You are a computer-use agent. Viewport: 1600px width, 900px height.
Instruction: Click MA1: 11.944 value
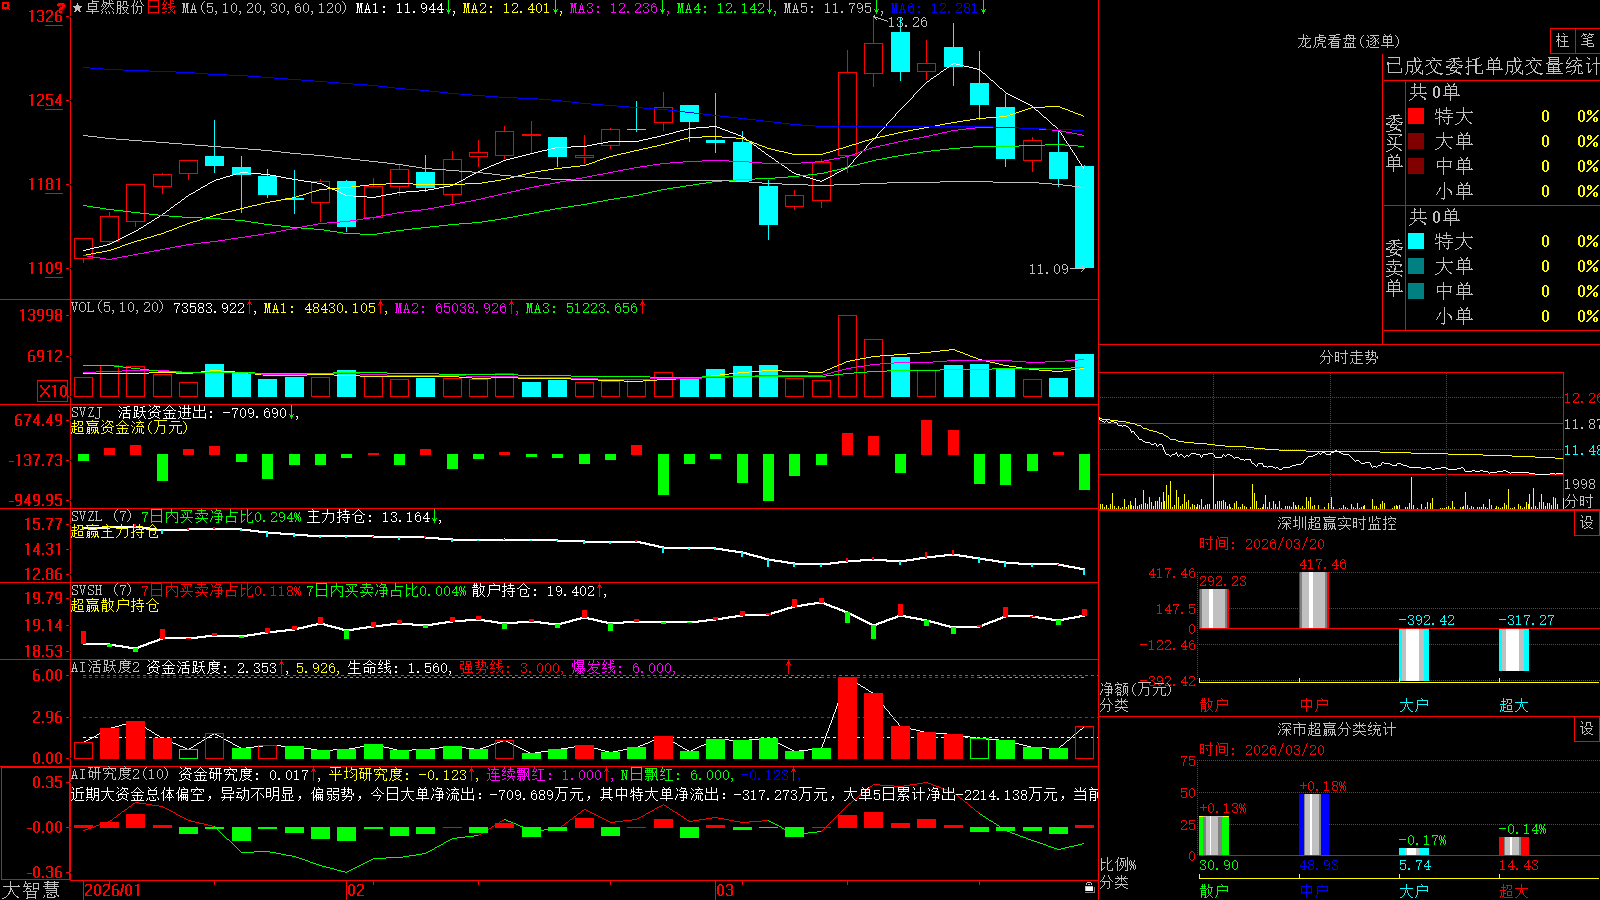(x=400, y=8)
